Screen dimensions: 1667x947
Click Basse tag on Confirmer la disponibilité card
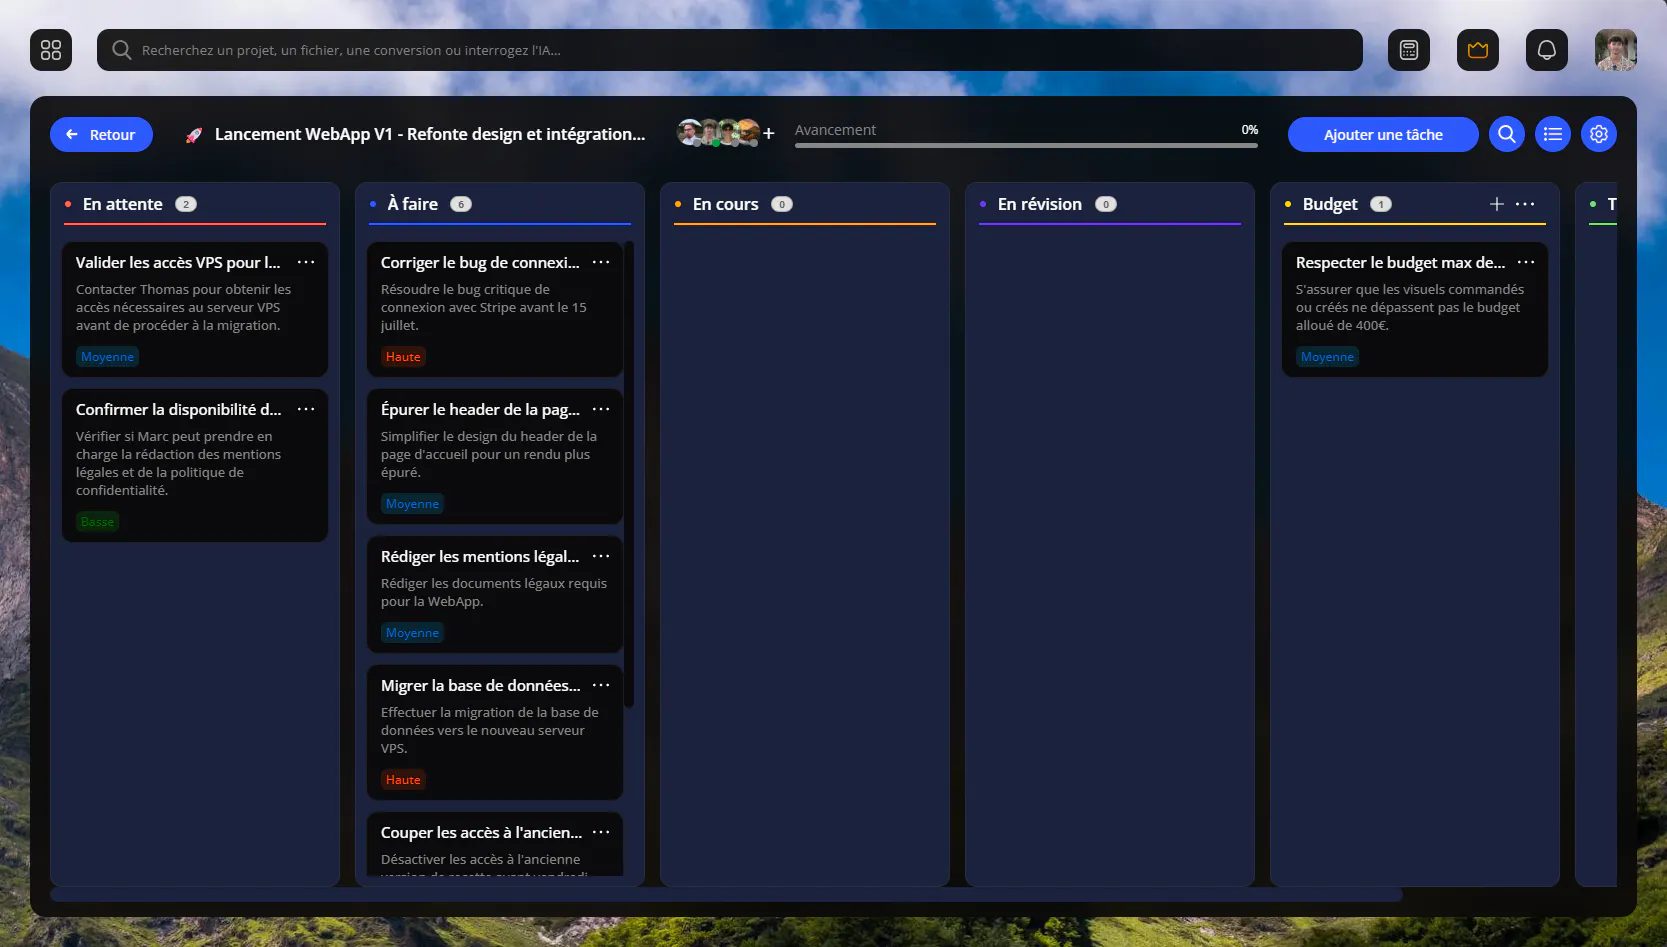point(97,522)
